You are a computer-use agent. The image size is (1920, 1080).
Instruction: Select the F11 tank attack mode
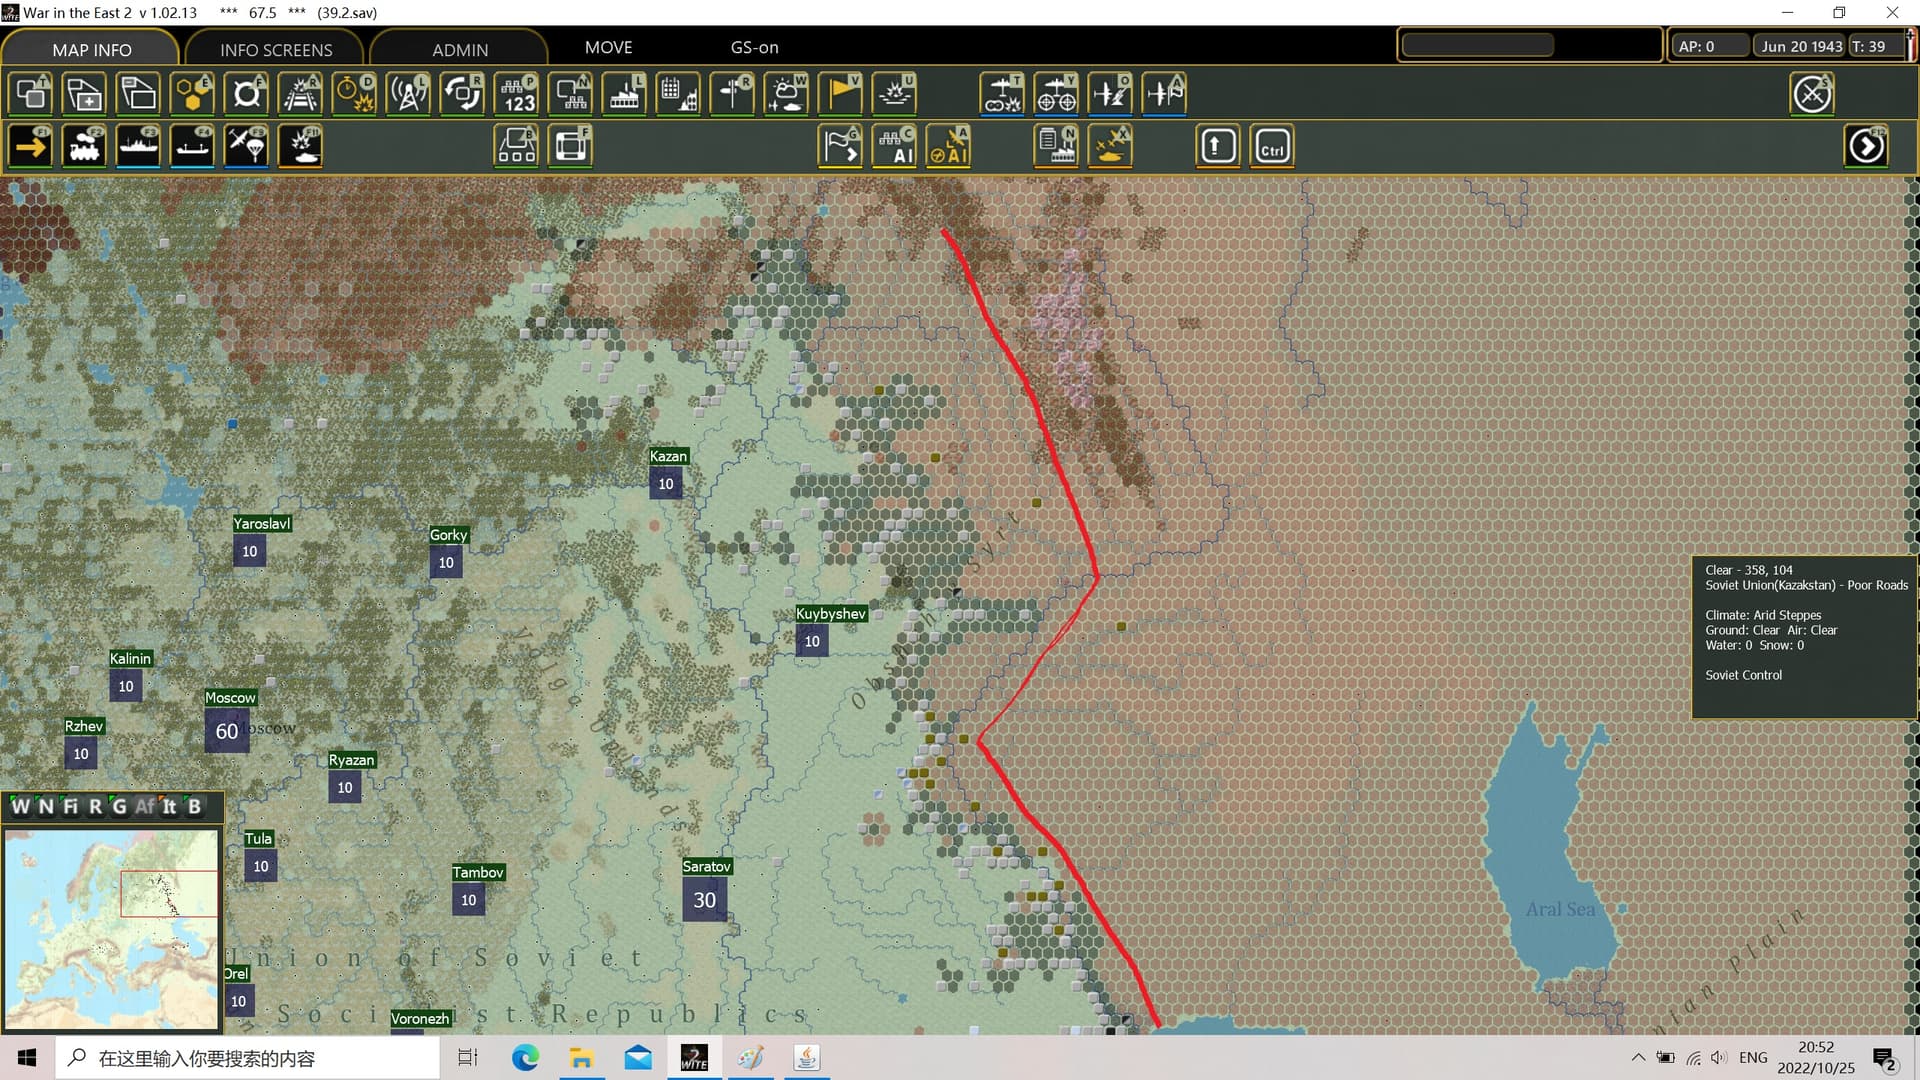[x=301, y=147]
